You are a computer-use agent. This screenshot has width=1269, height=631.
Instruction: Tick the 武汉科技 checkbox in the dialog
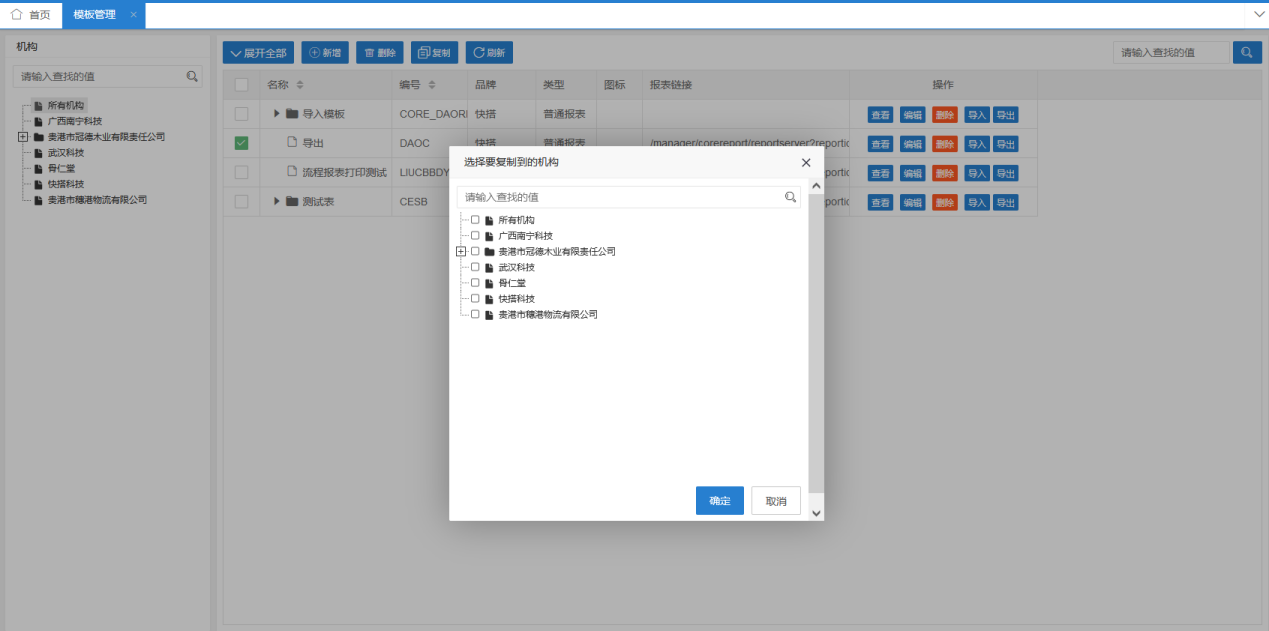(x=475, y=267)
